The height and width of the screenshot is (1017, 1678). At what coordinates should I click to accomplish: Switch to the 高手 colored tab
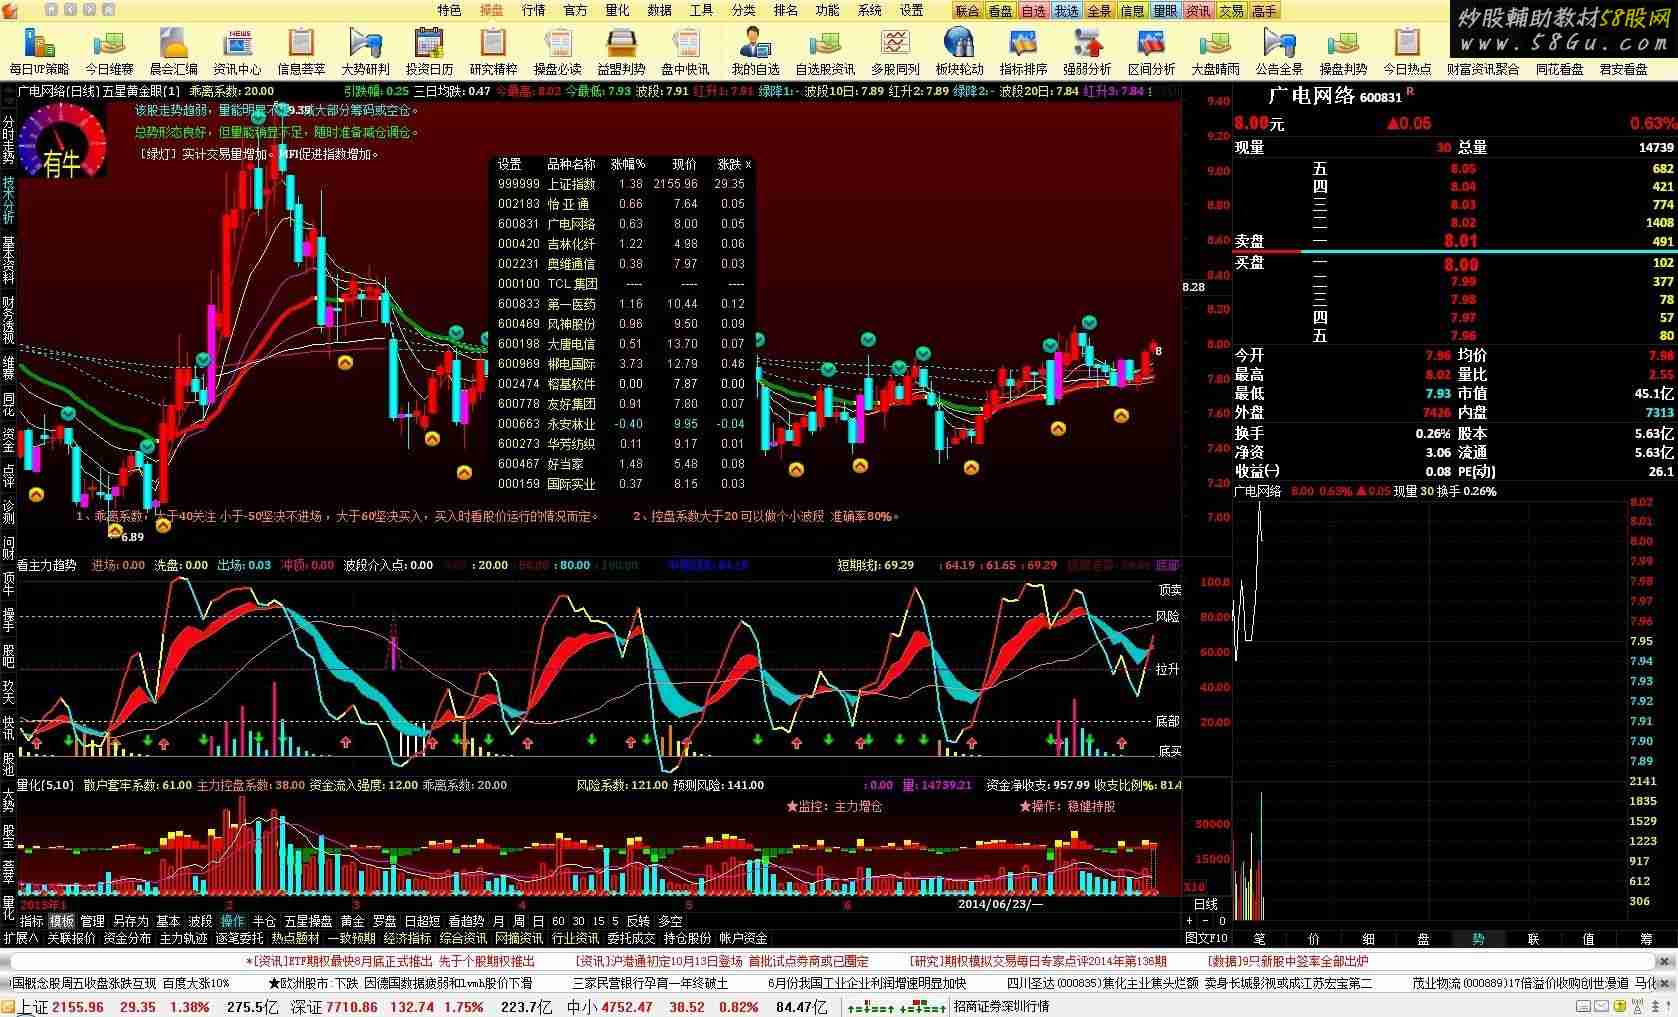[1264, 11]
